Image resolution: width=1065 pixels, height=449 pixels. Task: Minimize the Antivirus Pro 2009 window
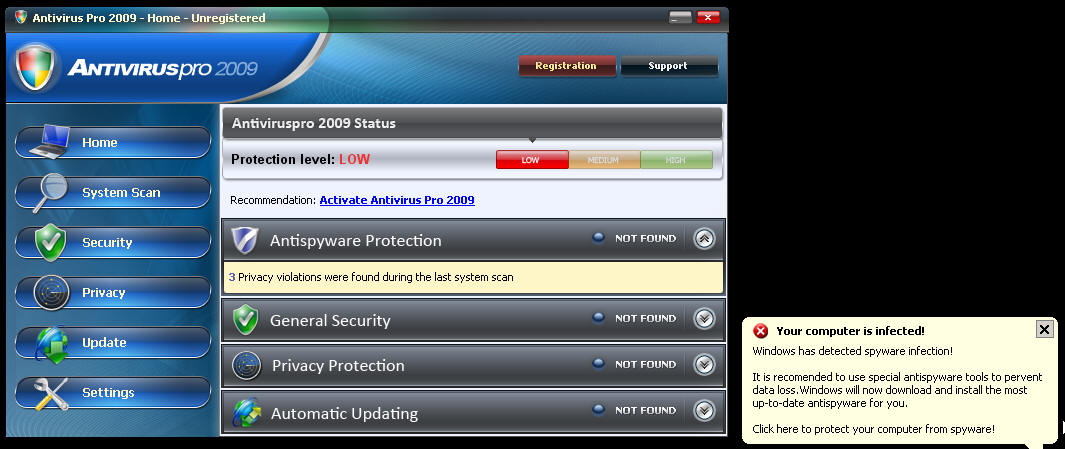pyautogui.click(x=680, y=17)
